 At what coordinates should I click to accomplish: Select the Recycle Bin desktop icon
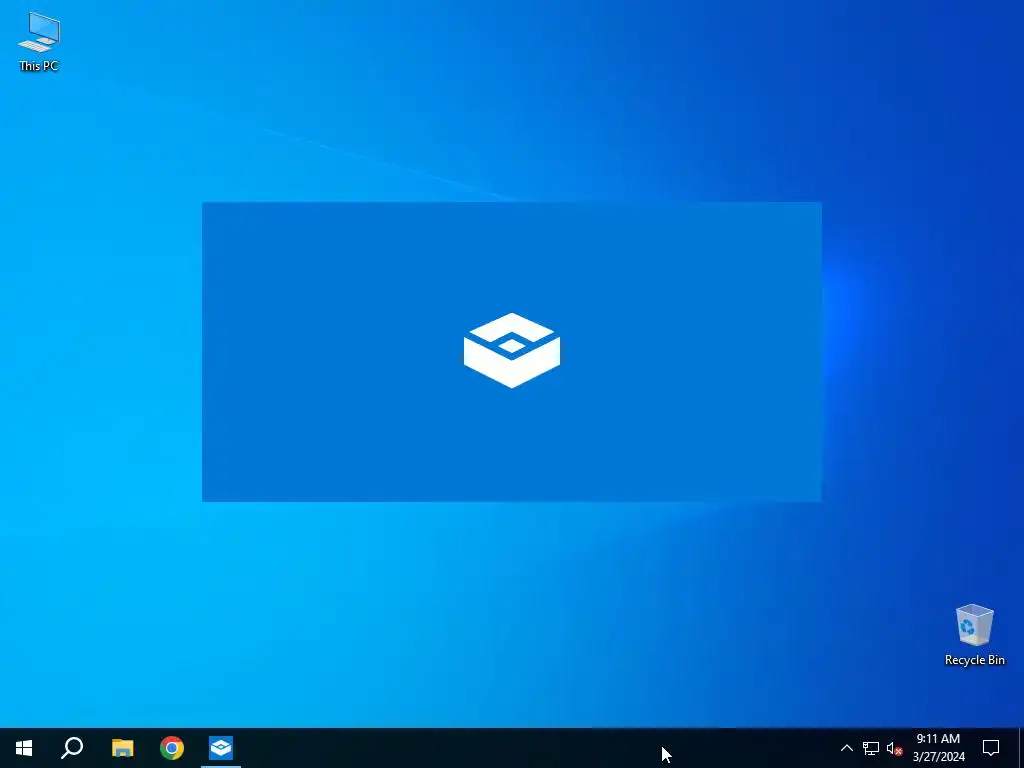click(974, 635)
